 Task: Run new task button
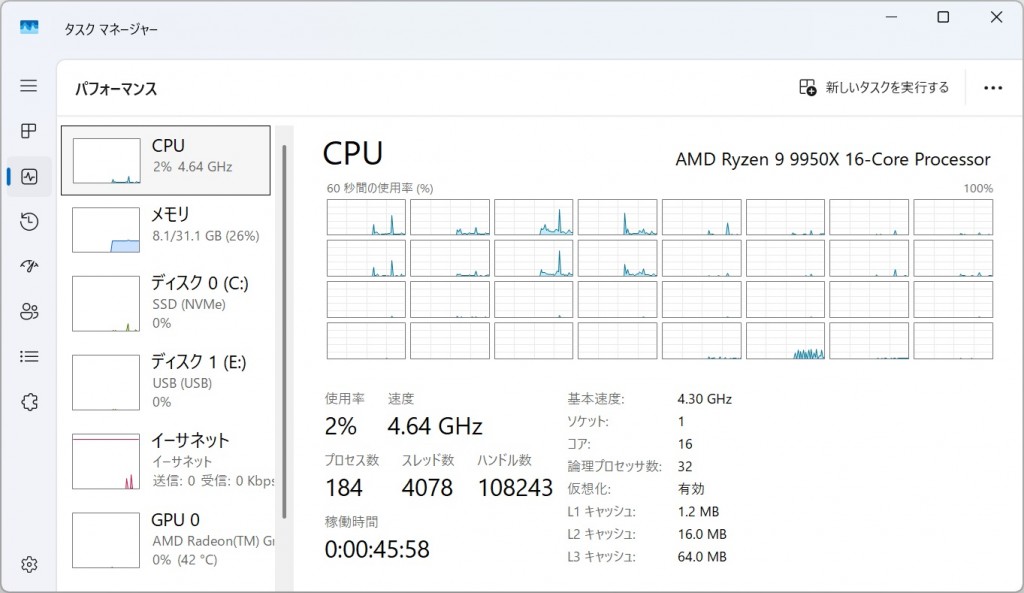coord(874,88)
